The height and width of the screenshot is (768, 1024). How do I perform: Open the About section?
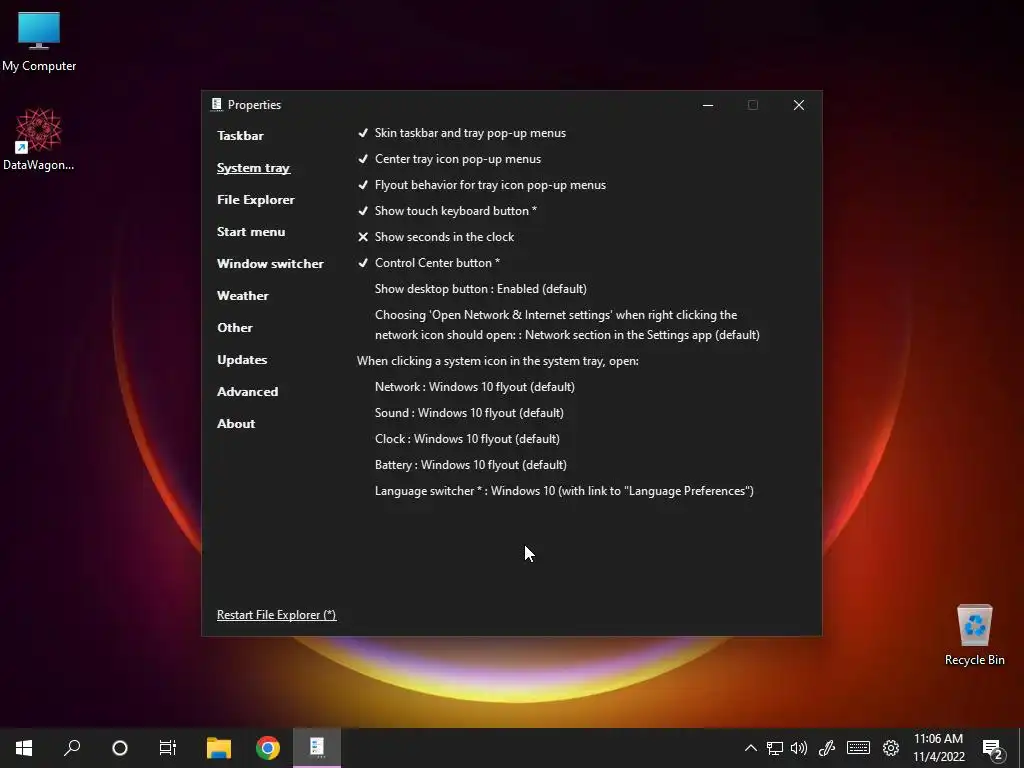(236, 424)
